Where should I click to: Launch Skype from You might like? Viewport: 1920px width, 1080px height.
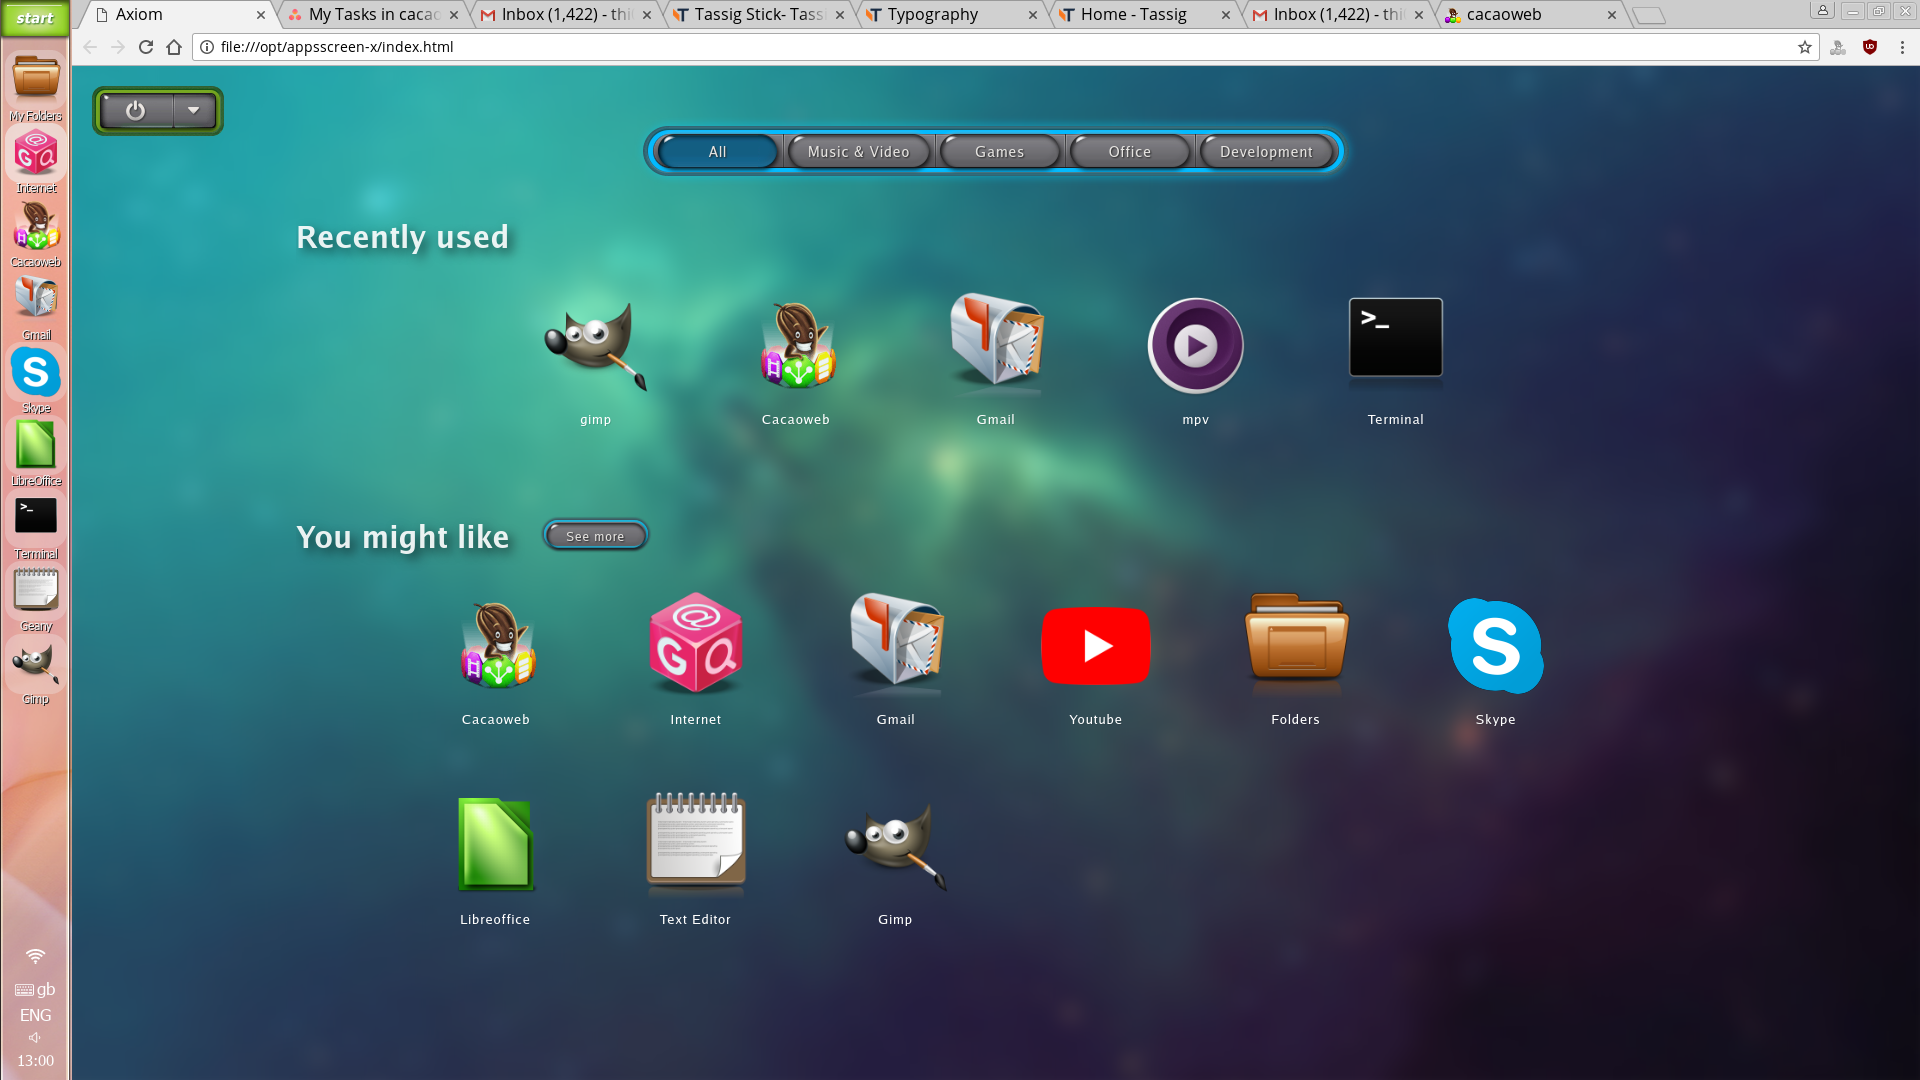[1496, 646]
